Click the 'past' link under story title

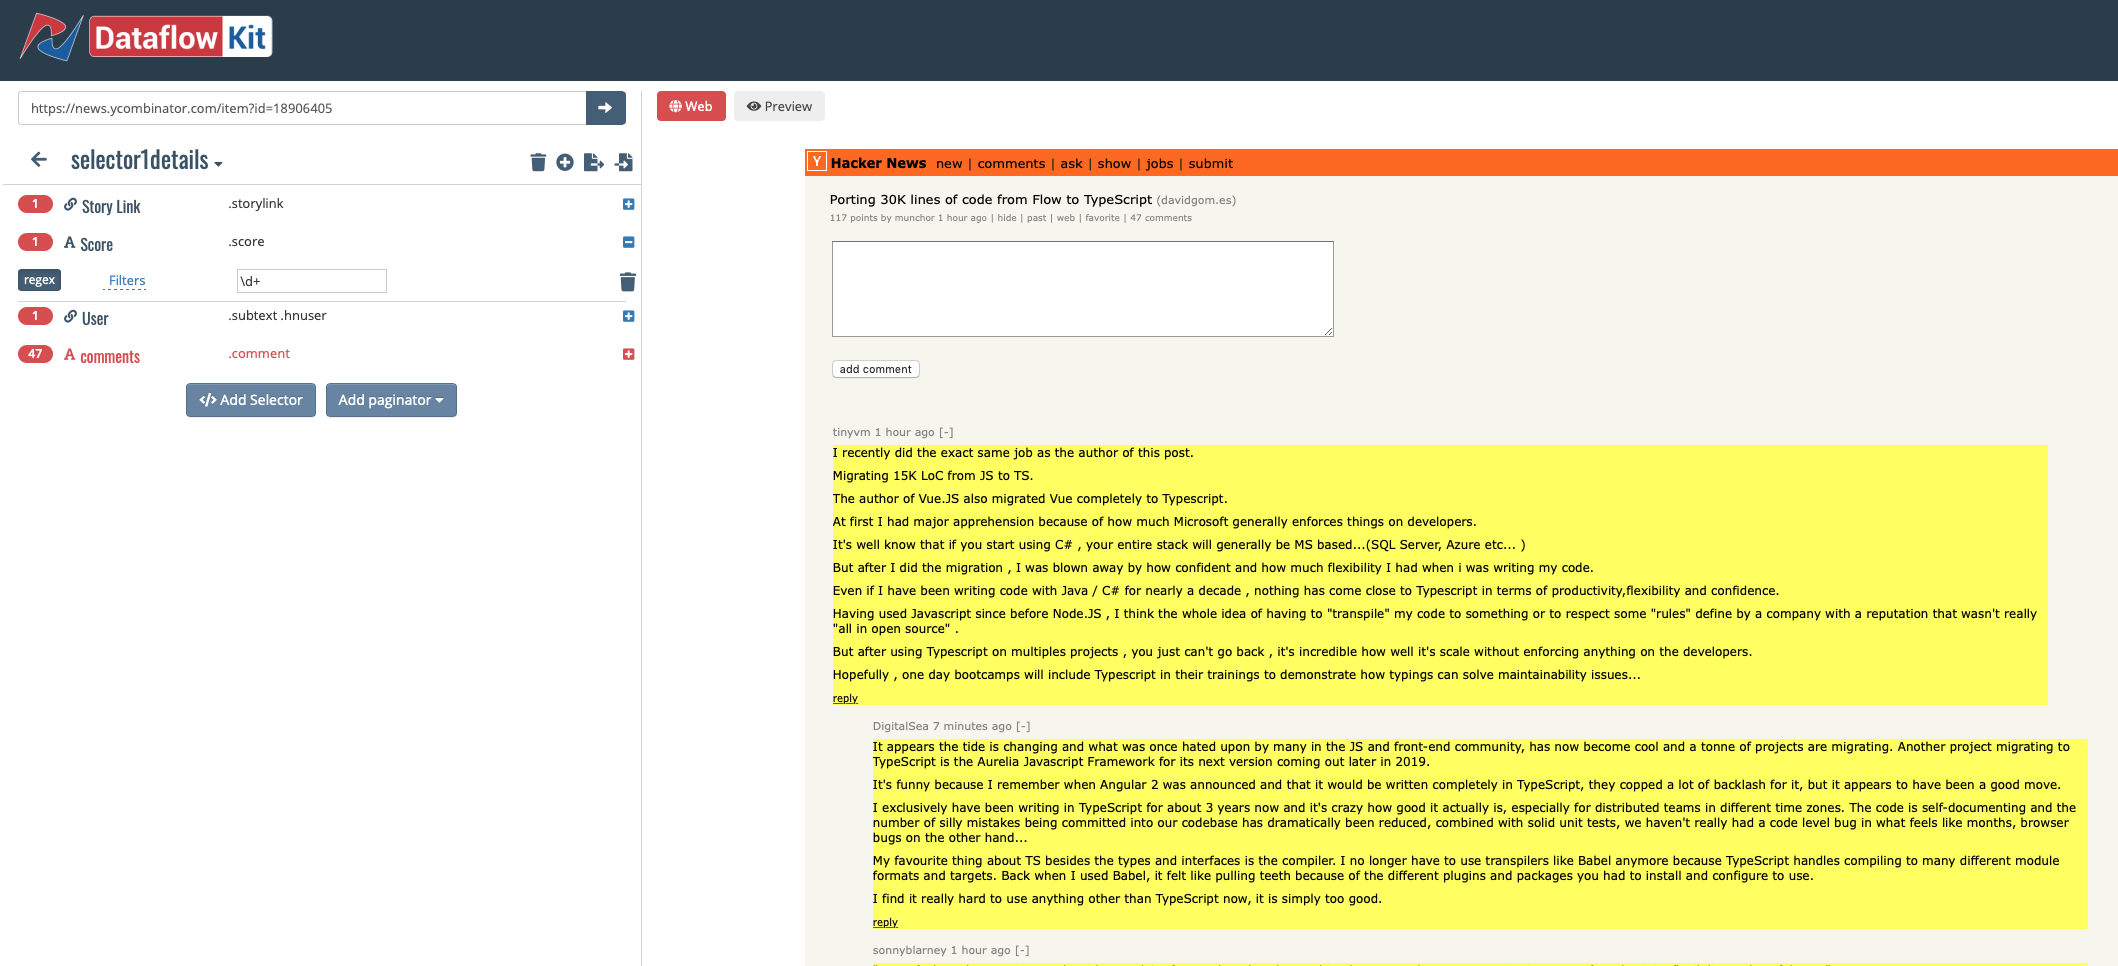(x=1036, y=218)
